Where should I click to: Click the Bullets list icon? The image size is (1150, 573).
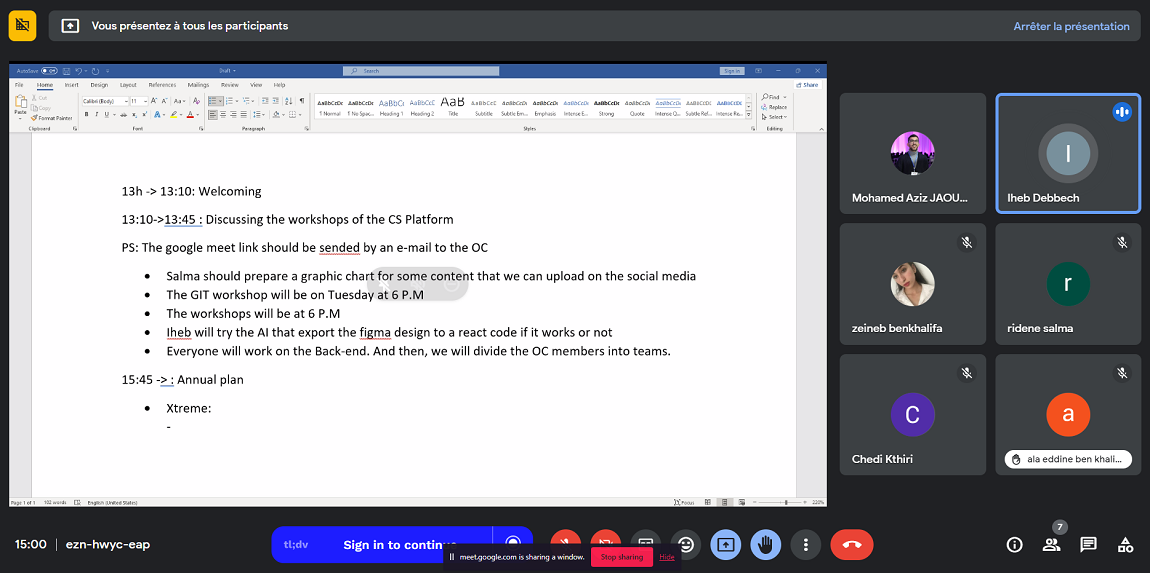pos(213,101)
